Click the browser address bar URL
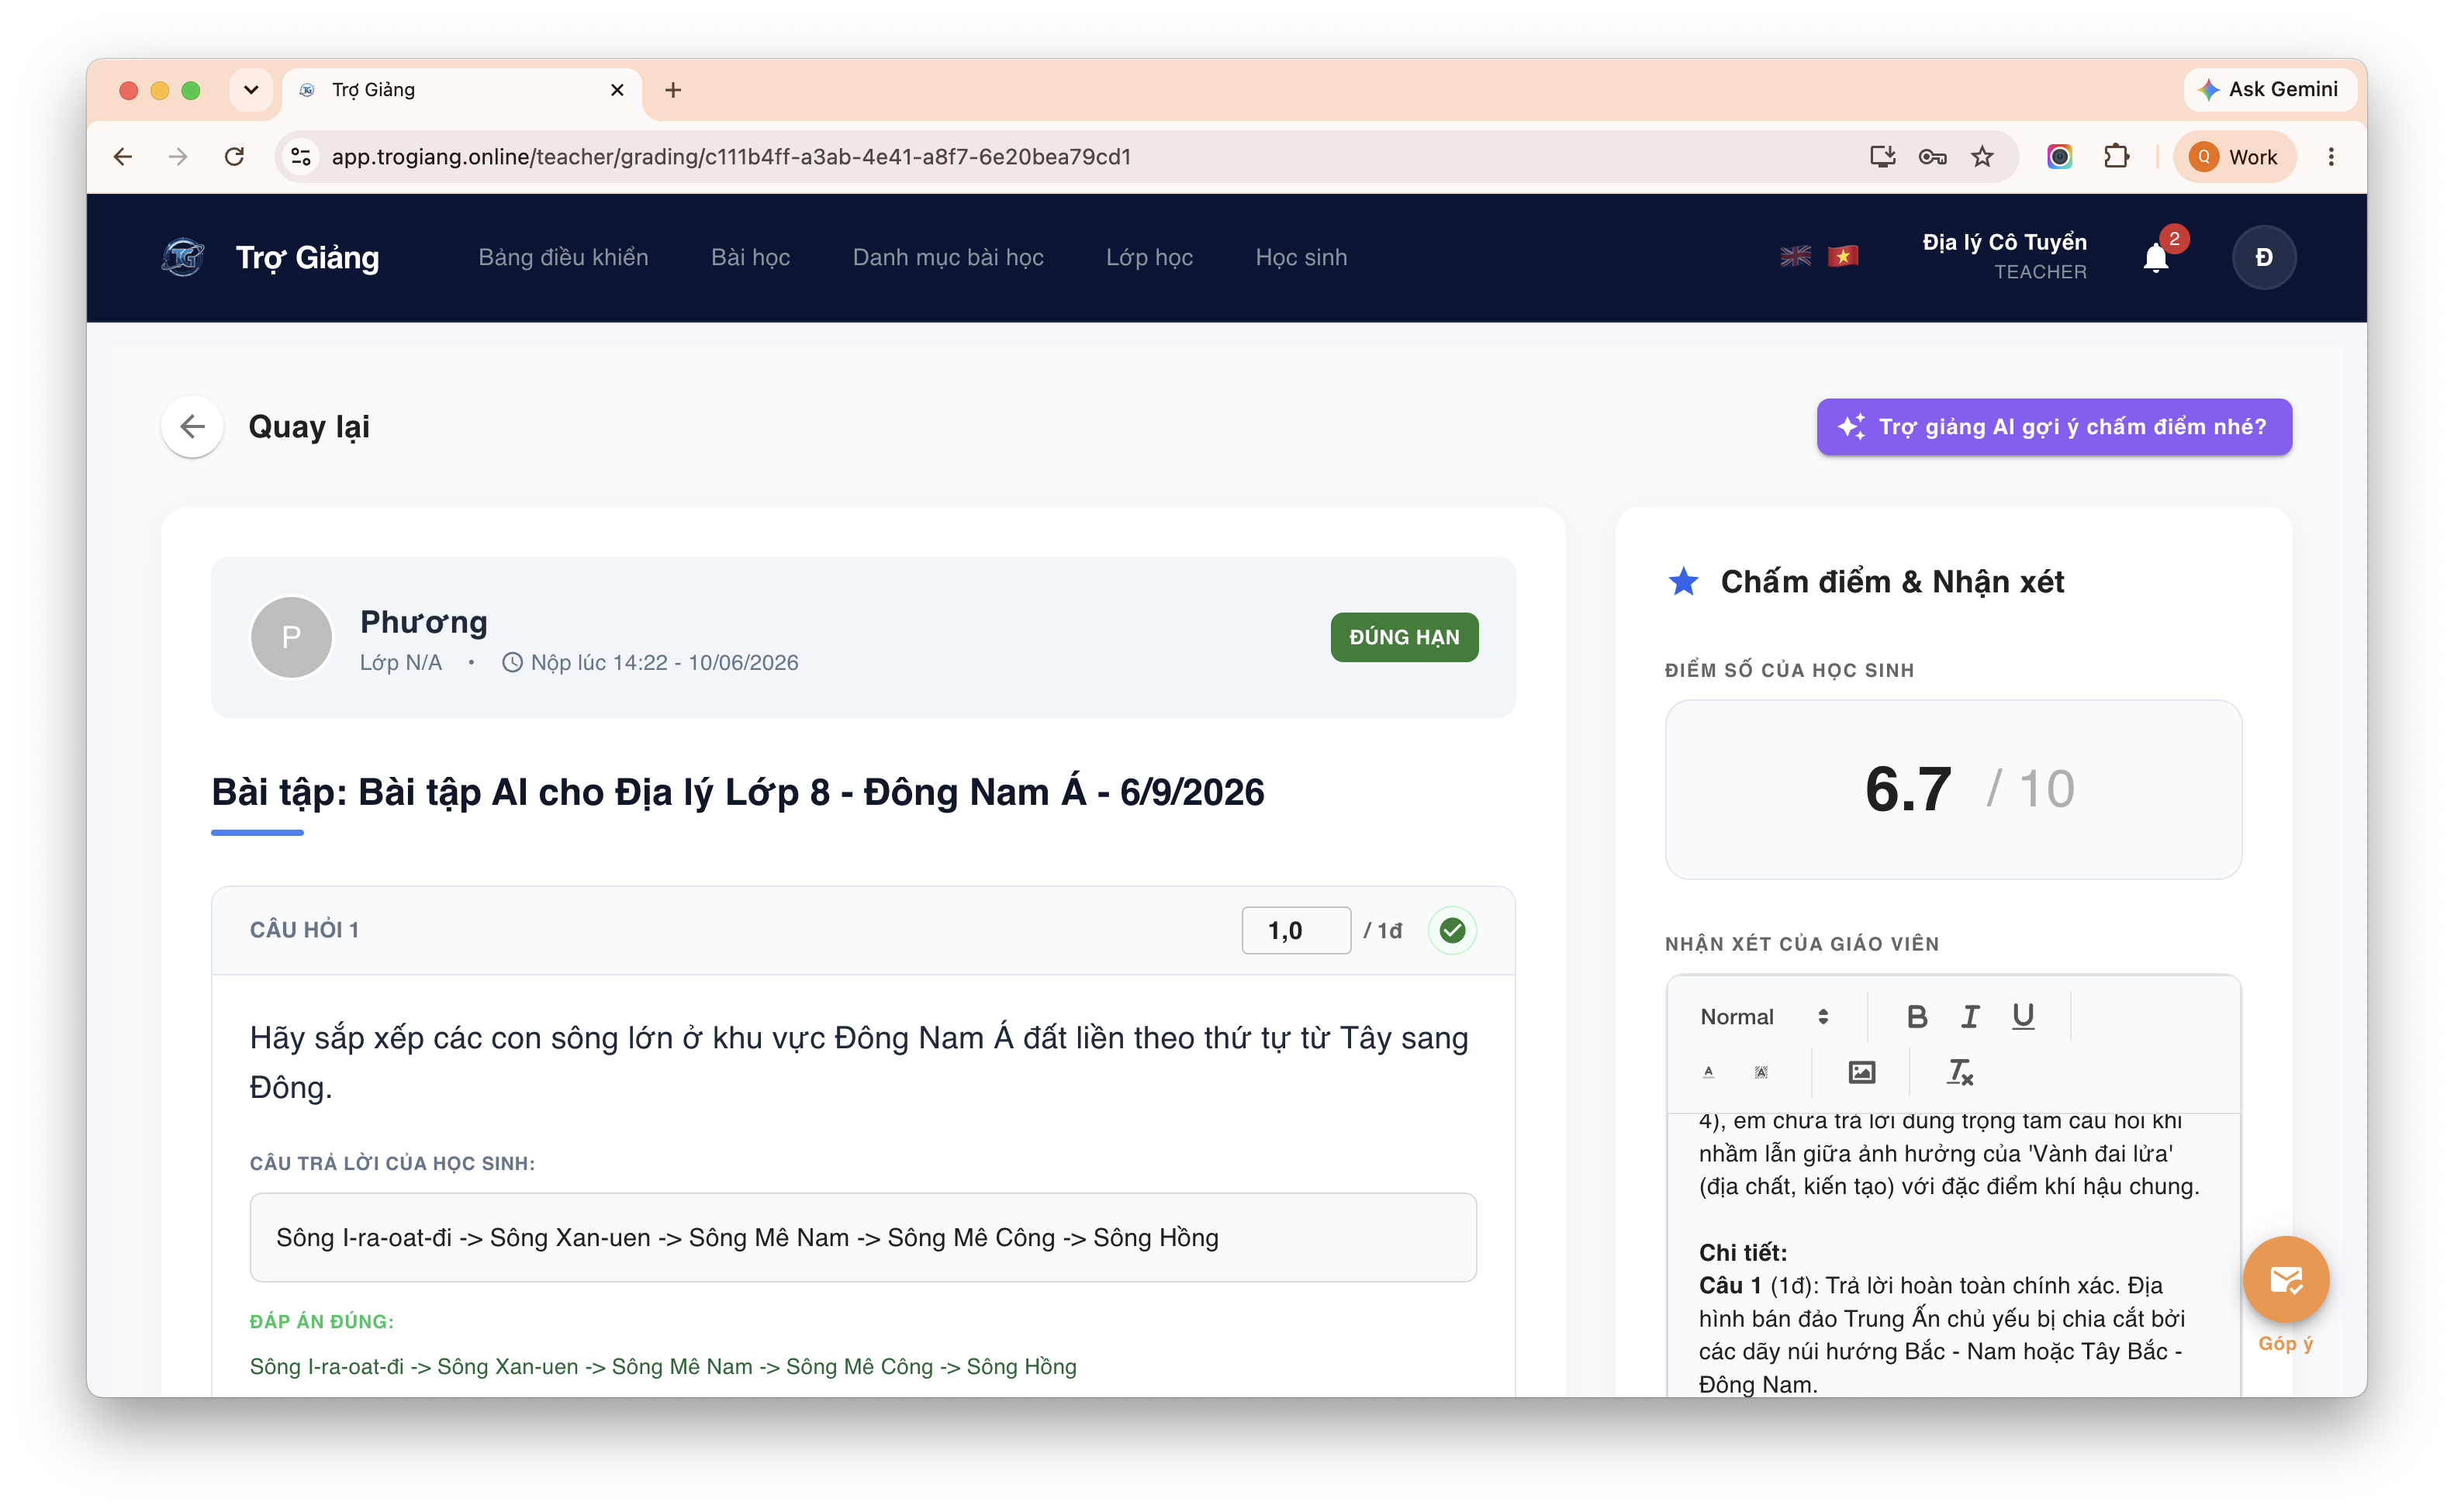 (x=731, y=157)
